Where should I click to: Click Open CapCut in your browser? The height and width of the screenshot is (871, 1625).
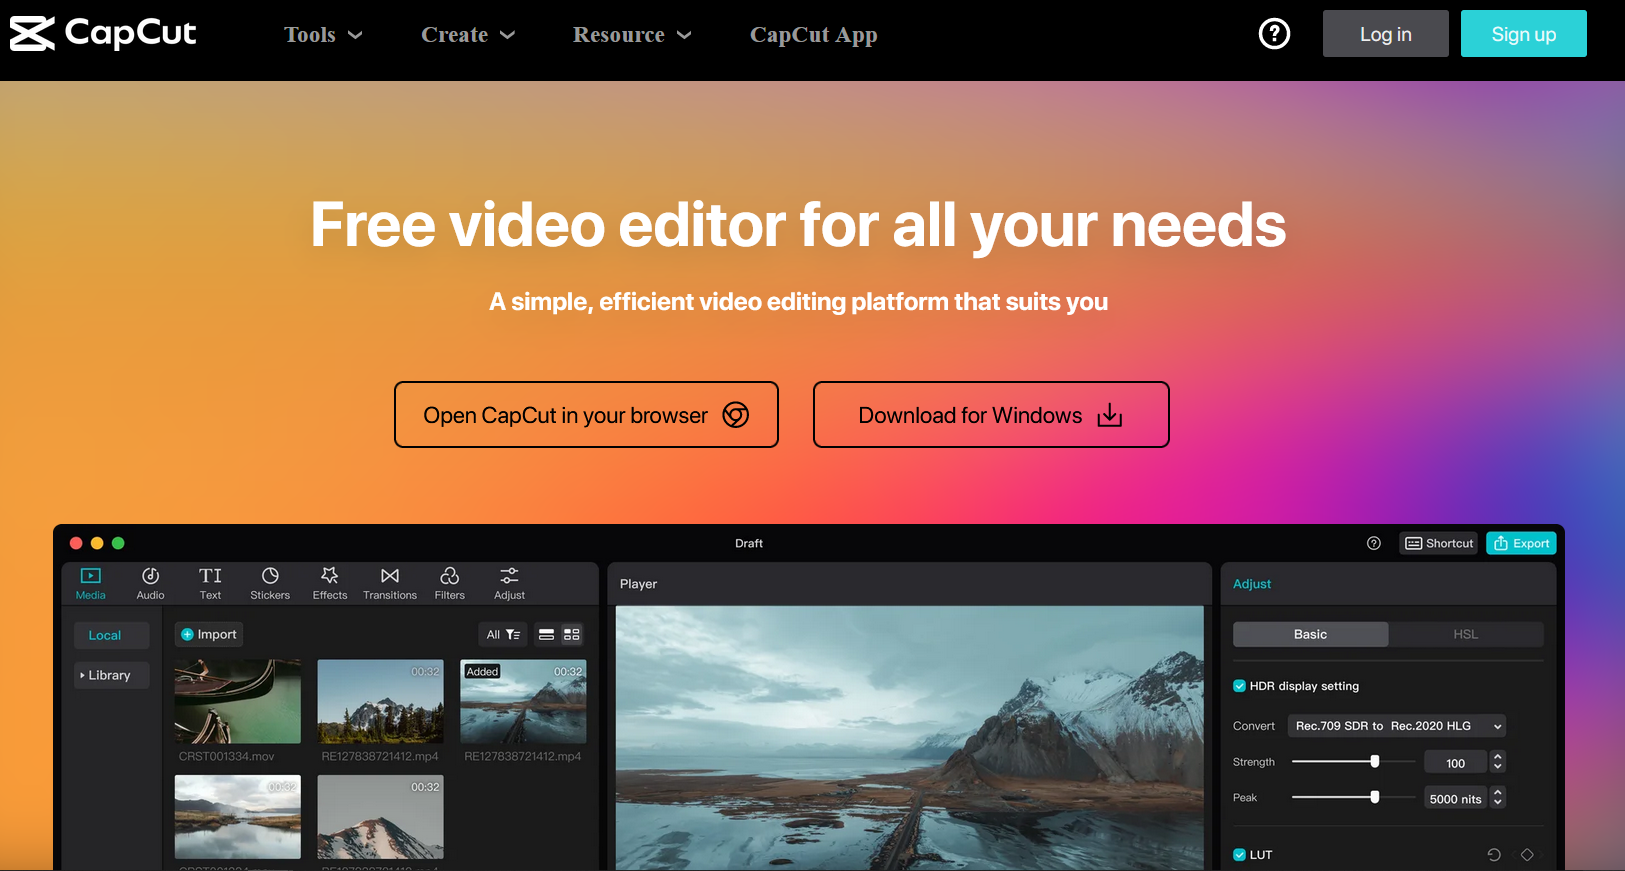[586, 415]
